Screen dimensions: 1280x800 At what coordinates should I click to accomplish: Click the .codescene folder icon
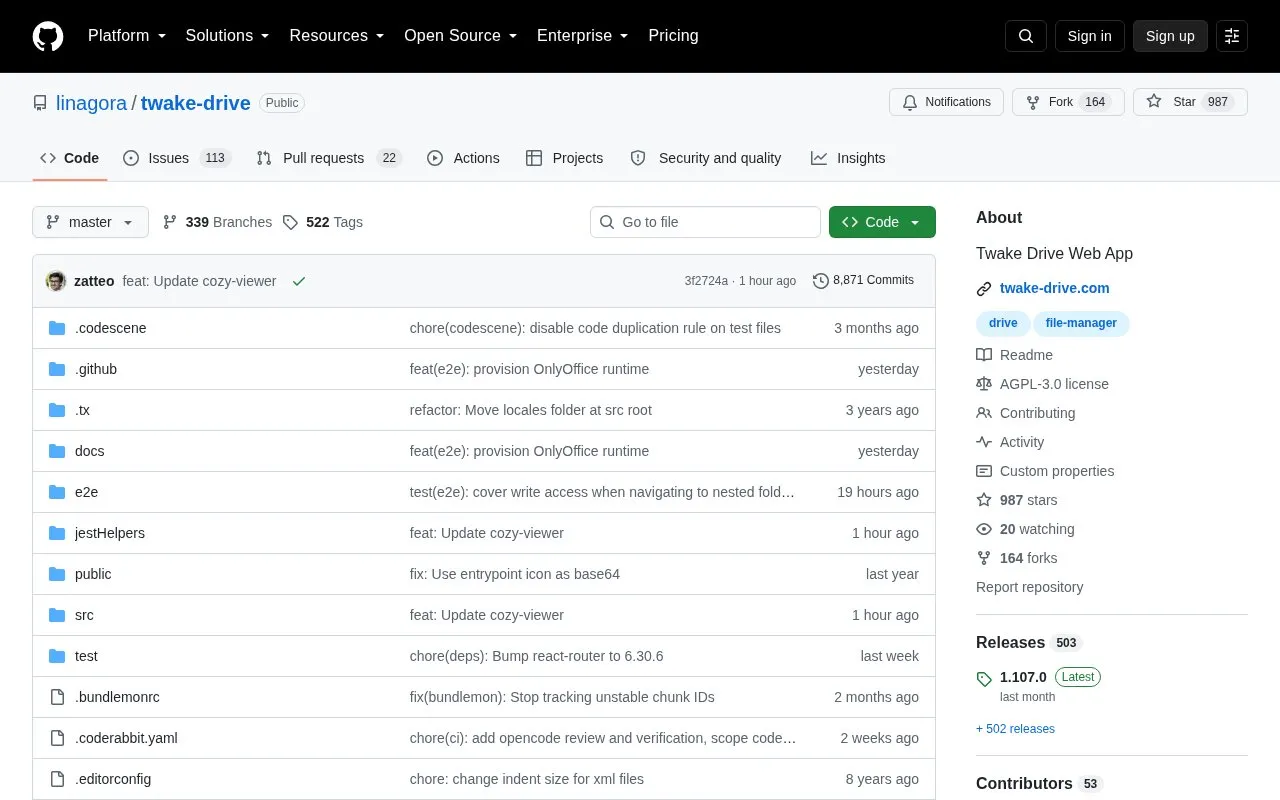tap(57, 328)
